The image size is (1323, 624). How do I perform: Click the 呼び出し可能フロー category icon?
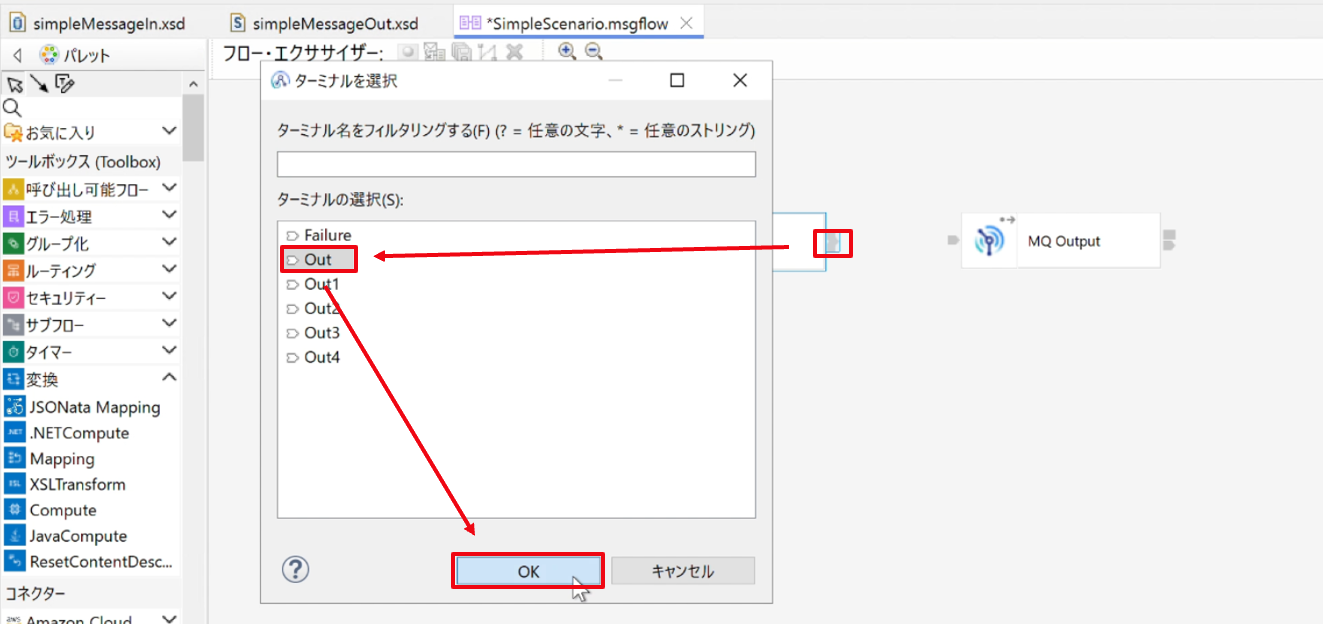click(13, 189)
